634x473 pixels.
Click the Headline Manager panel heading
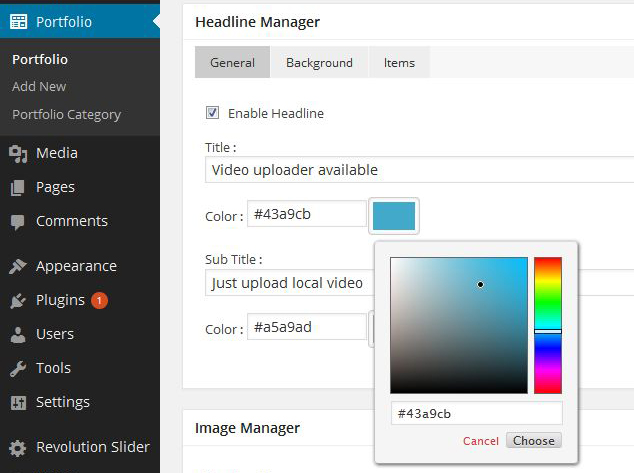[258, 22]
